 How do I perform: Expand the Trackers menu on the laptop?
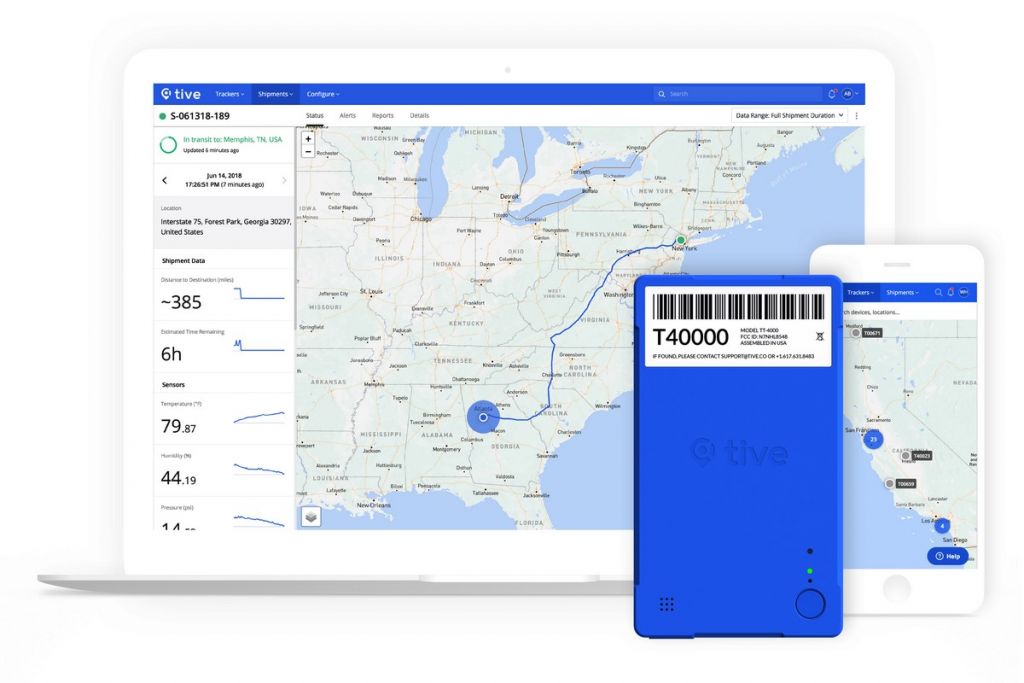(229, 94)
